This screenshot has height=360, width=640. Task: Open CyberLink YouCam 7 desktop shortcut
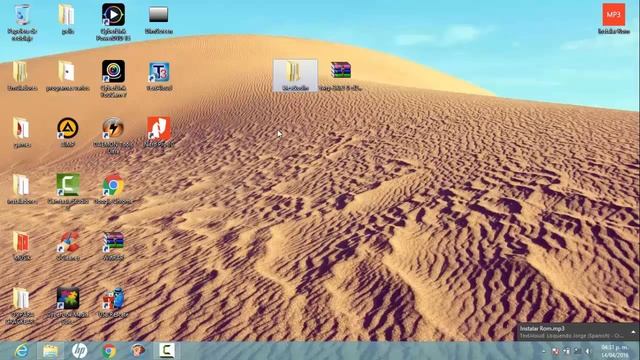pyautogui.click(x=113, y=79)
